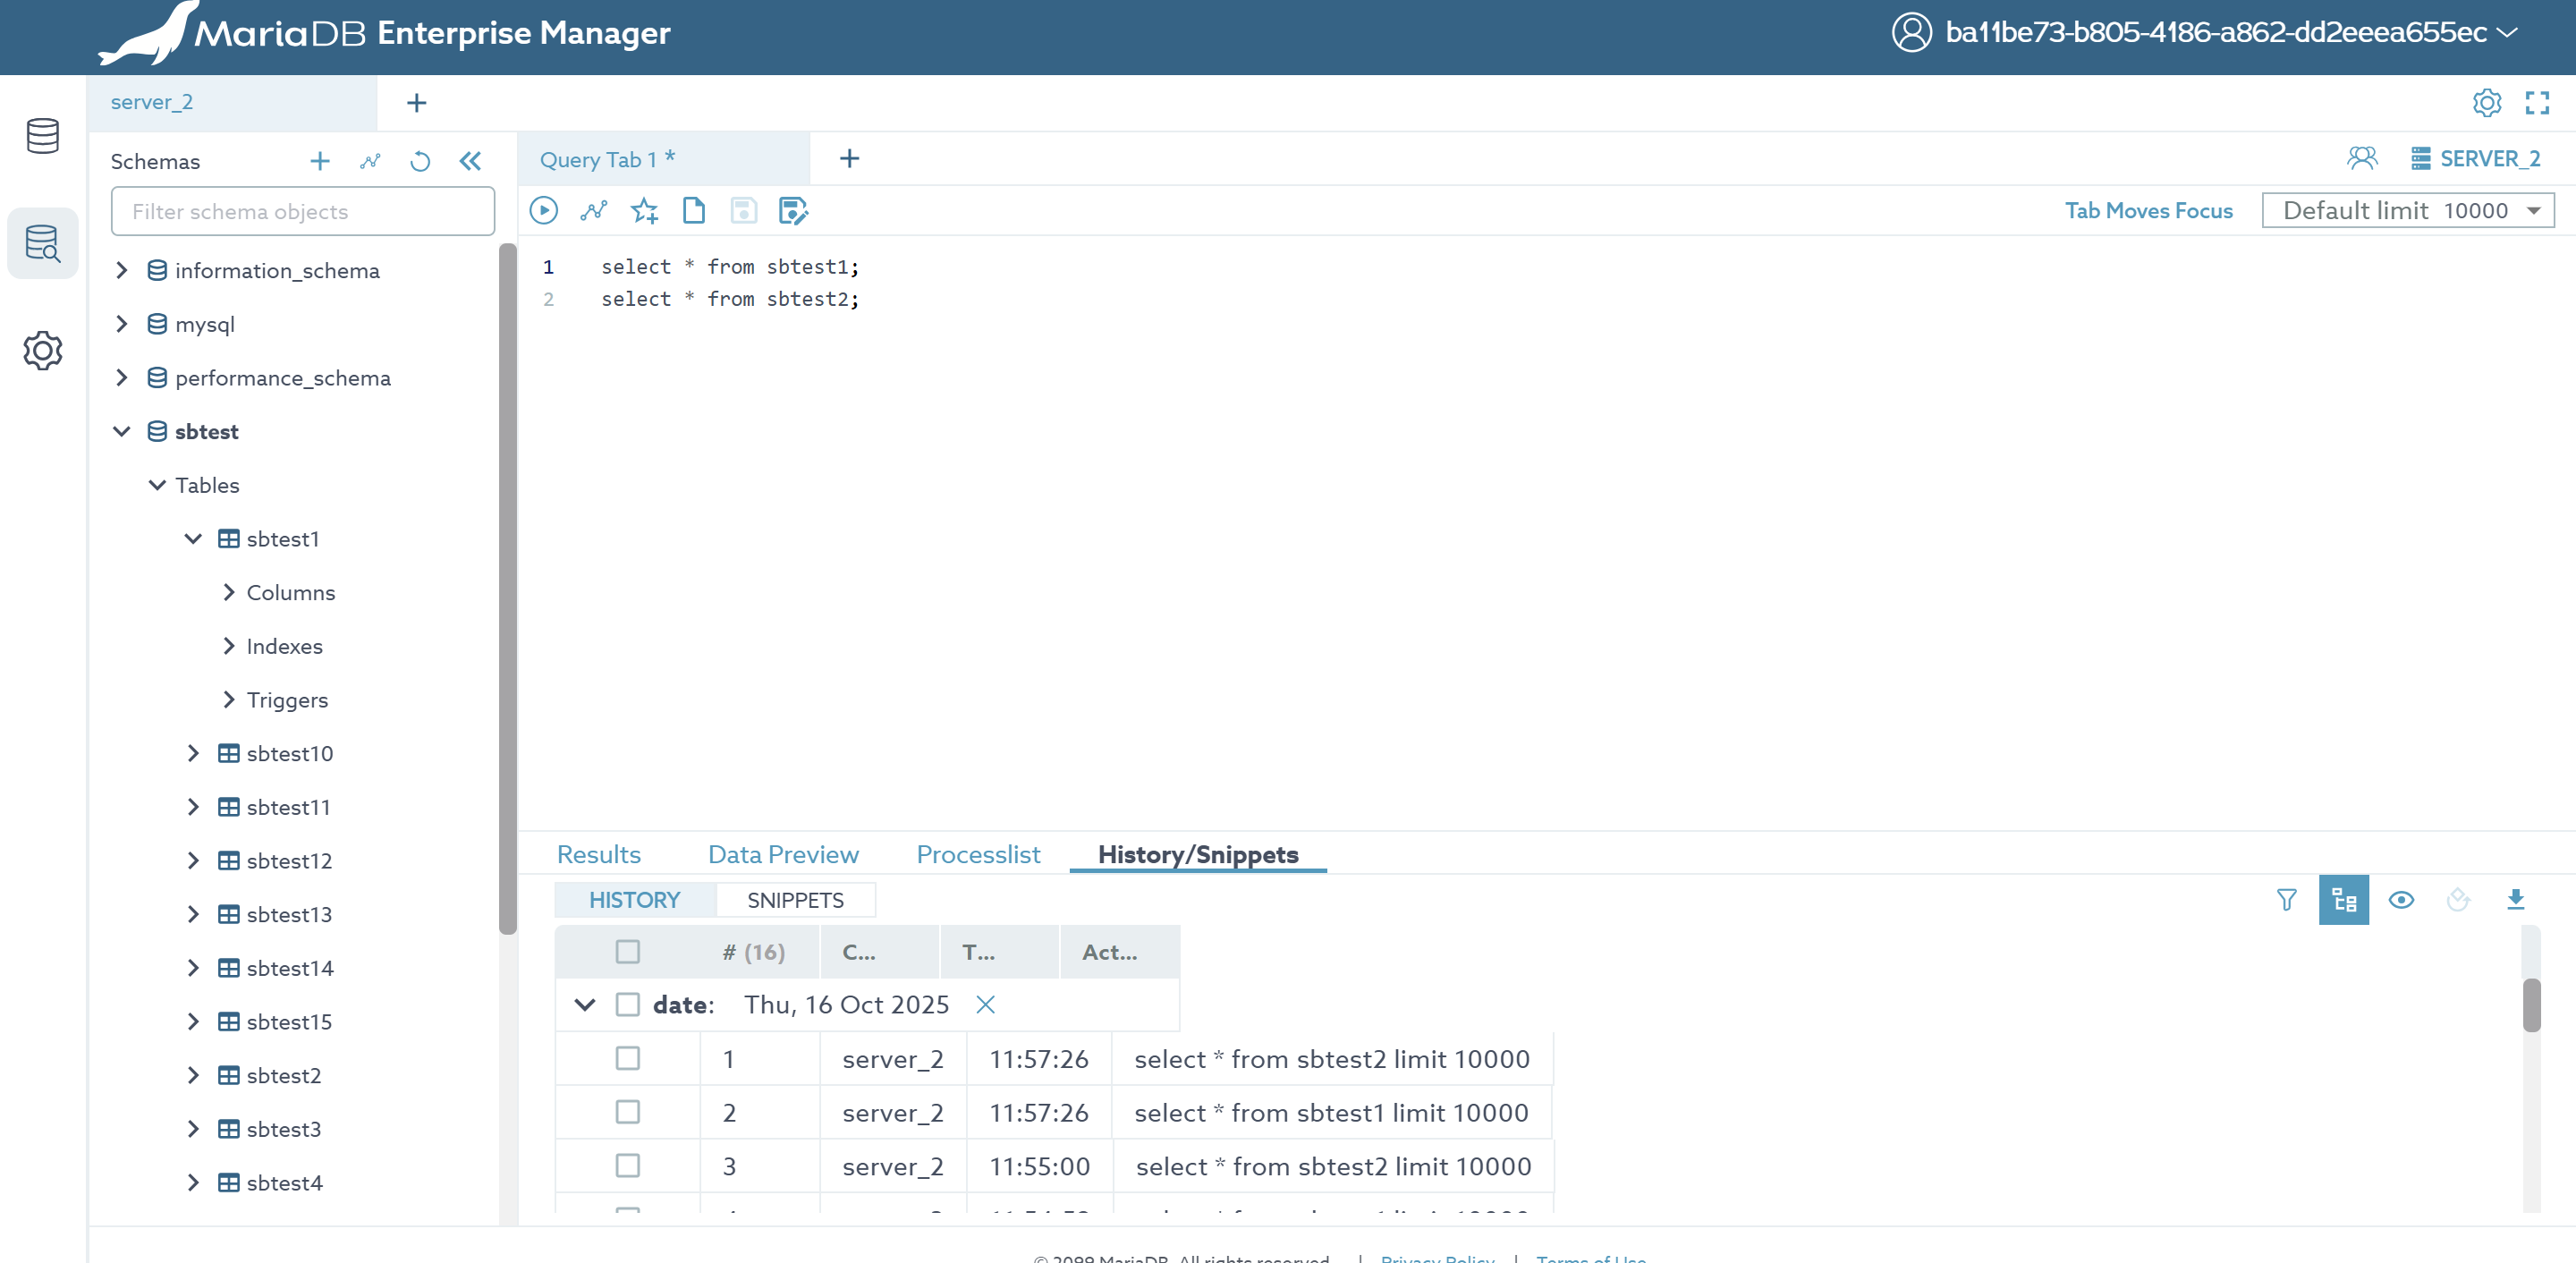The image size is (2576, 1263).
Task: Click the star snippet icon
Action: [644, 211]
